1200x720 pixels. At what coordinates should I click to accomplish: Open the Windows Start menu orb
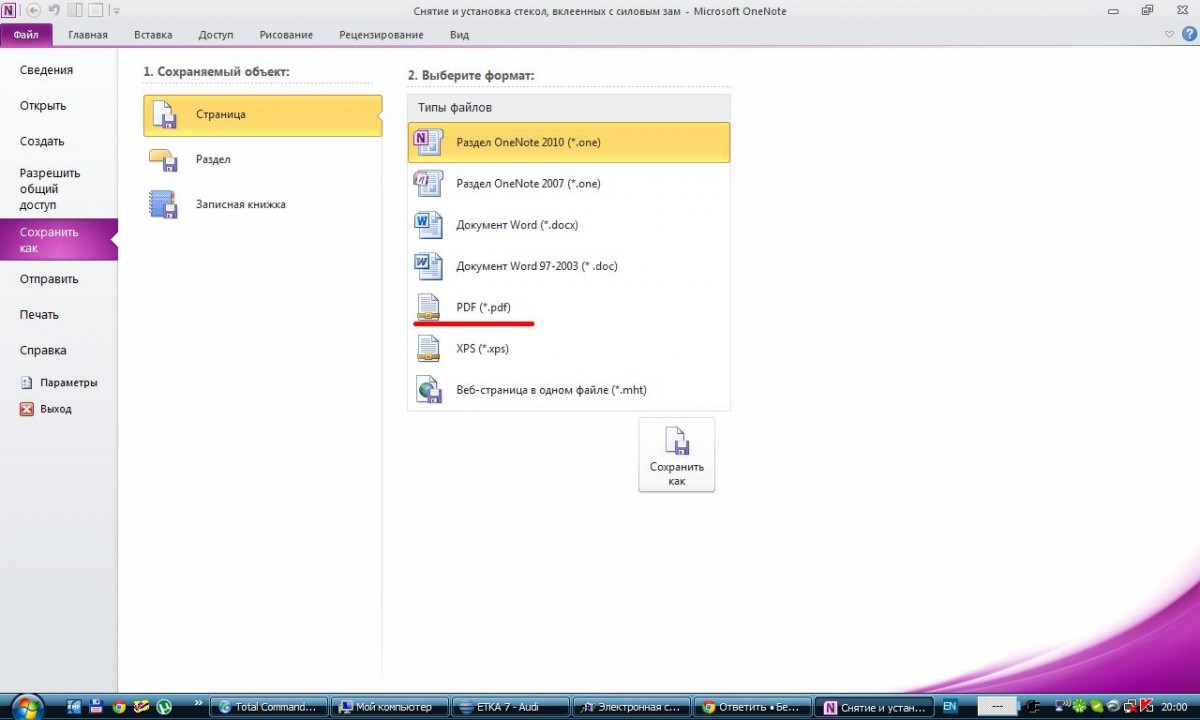coord(27,706)
